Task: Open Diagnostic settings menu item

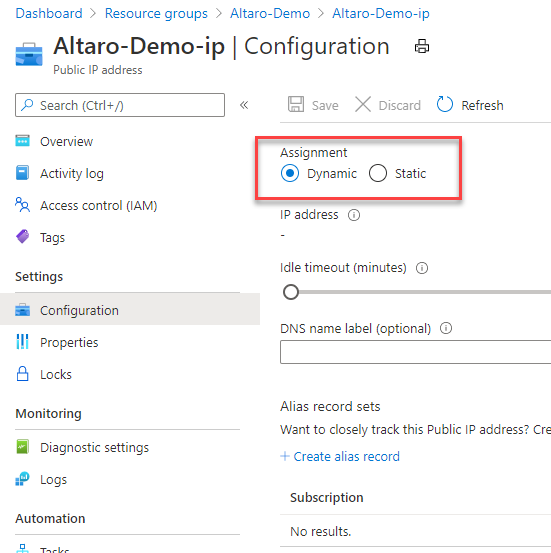Action: [95, 448]
